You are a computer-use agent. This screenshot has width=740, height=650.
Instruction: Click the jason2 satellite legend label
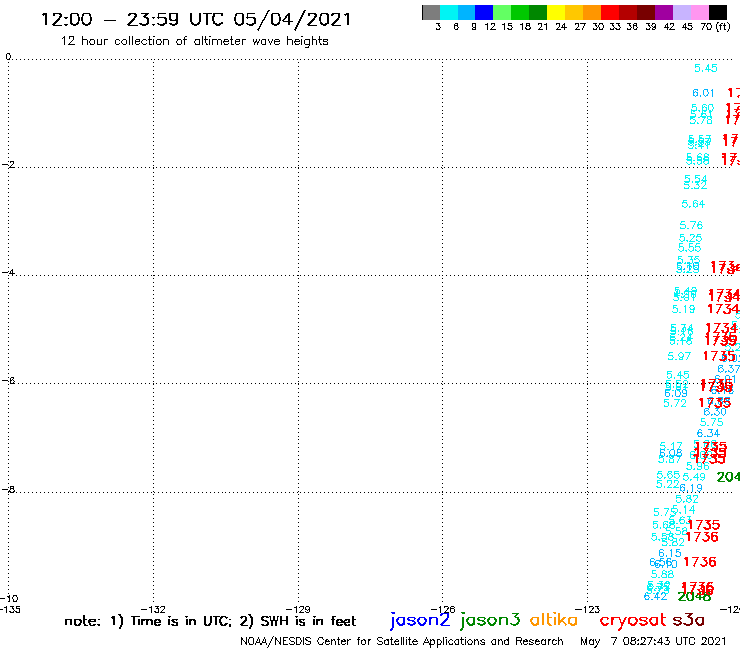pyautogui.click(x=420, y=620)
